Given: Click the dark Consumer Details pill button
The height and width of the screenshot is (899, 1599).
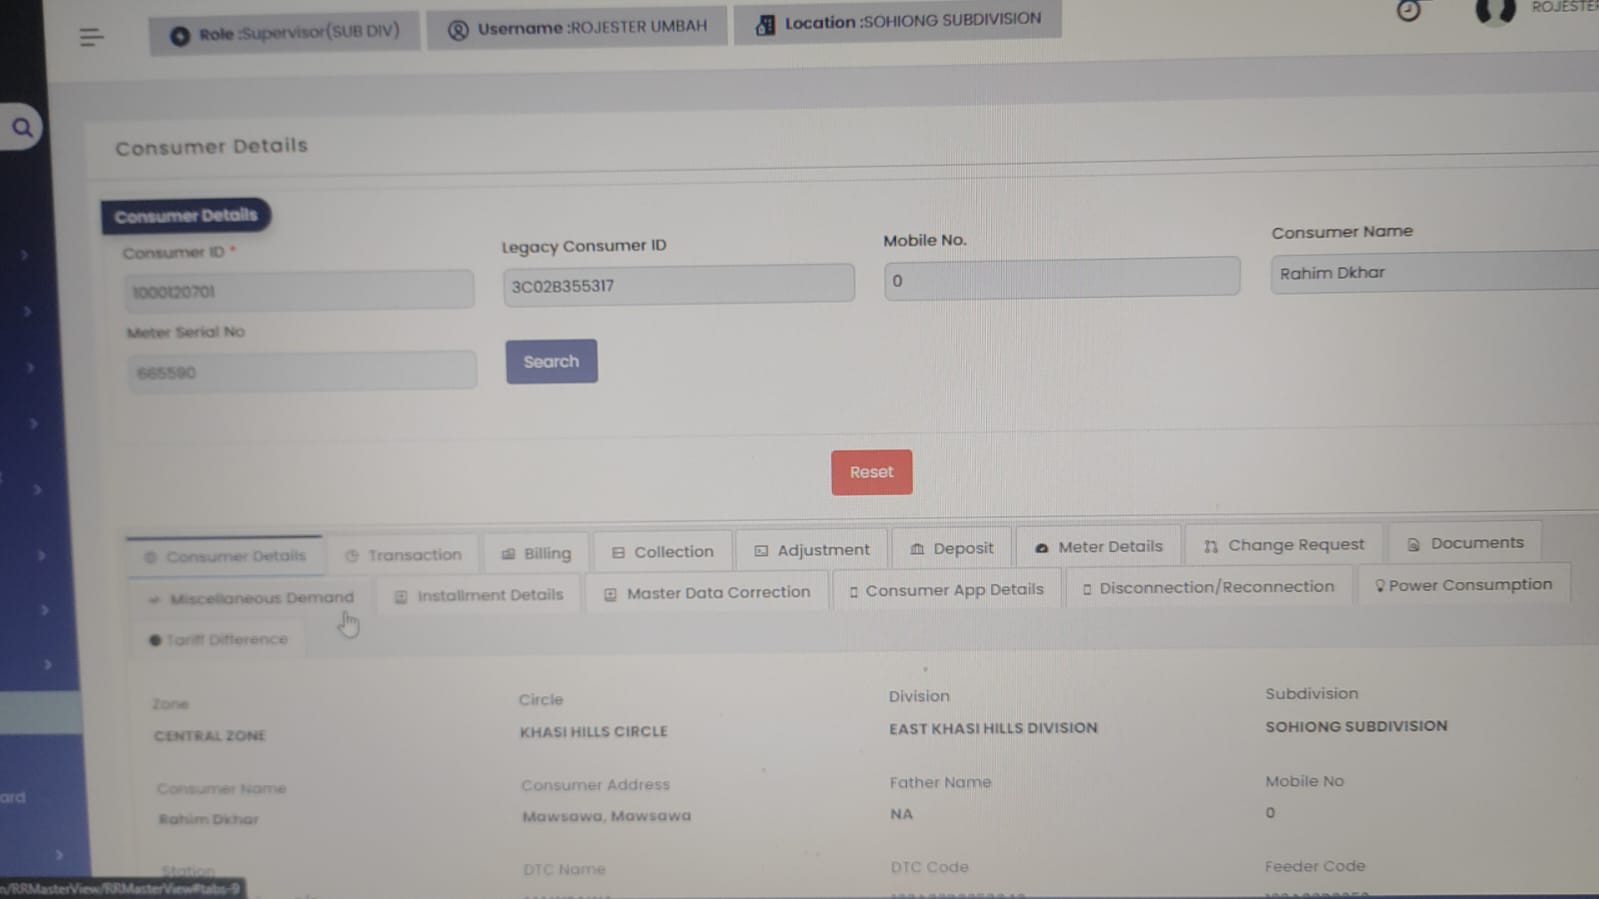Looking at the screenshot, I should 186,215.
